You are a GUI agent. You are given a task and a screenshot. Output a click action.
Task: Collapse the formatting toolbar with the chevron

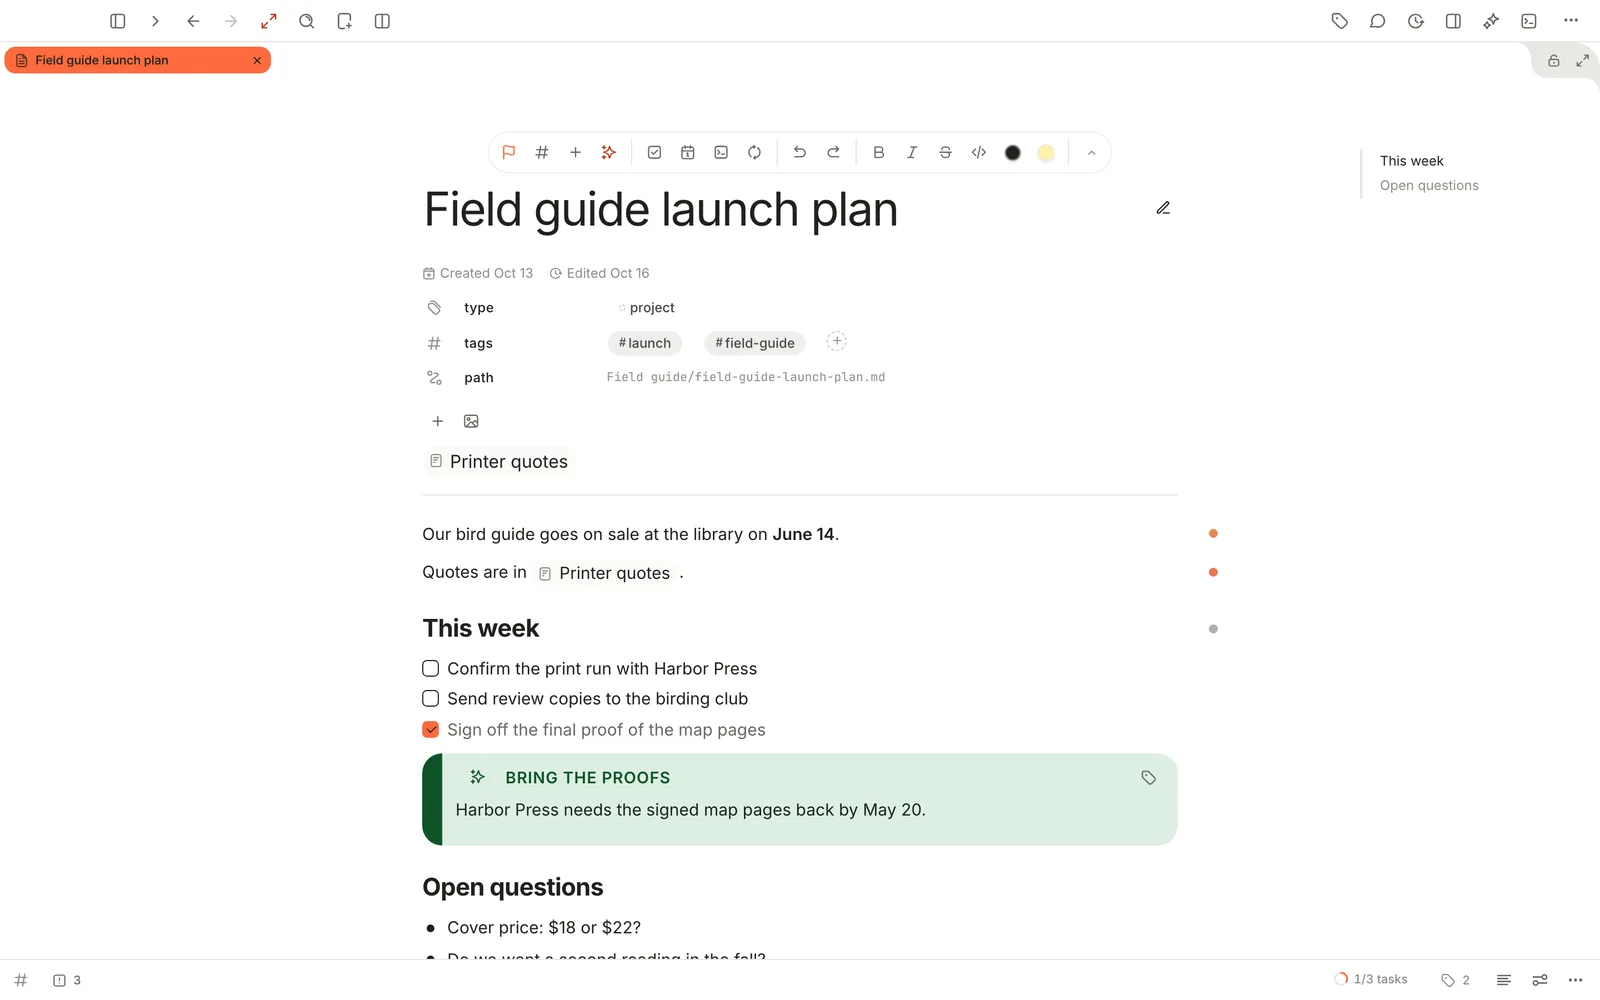click(x=1091, y=153)
